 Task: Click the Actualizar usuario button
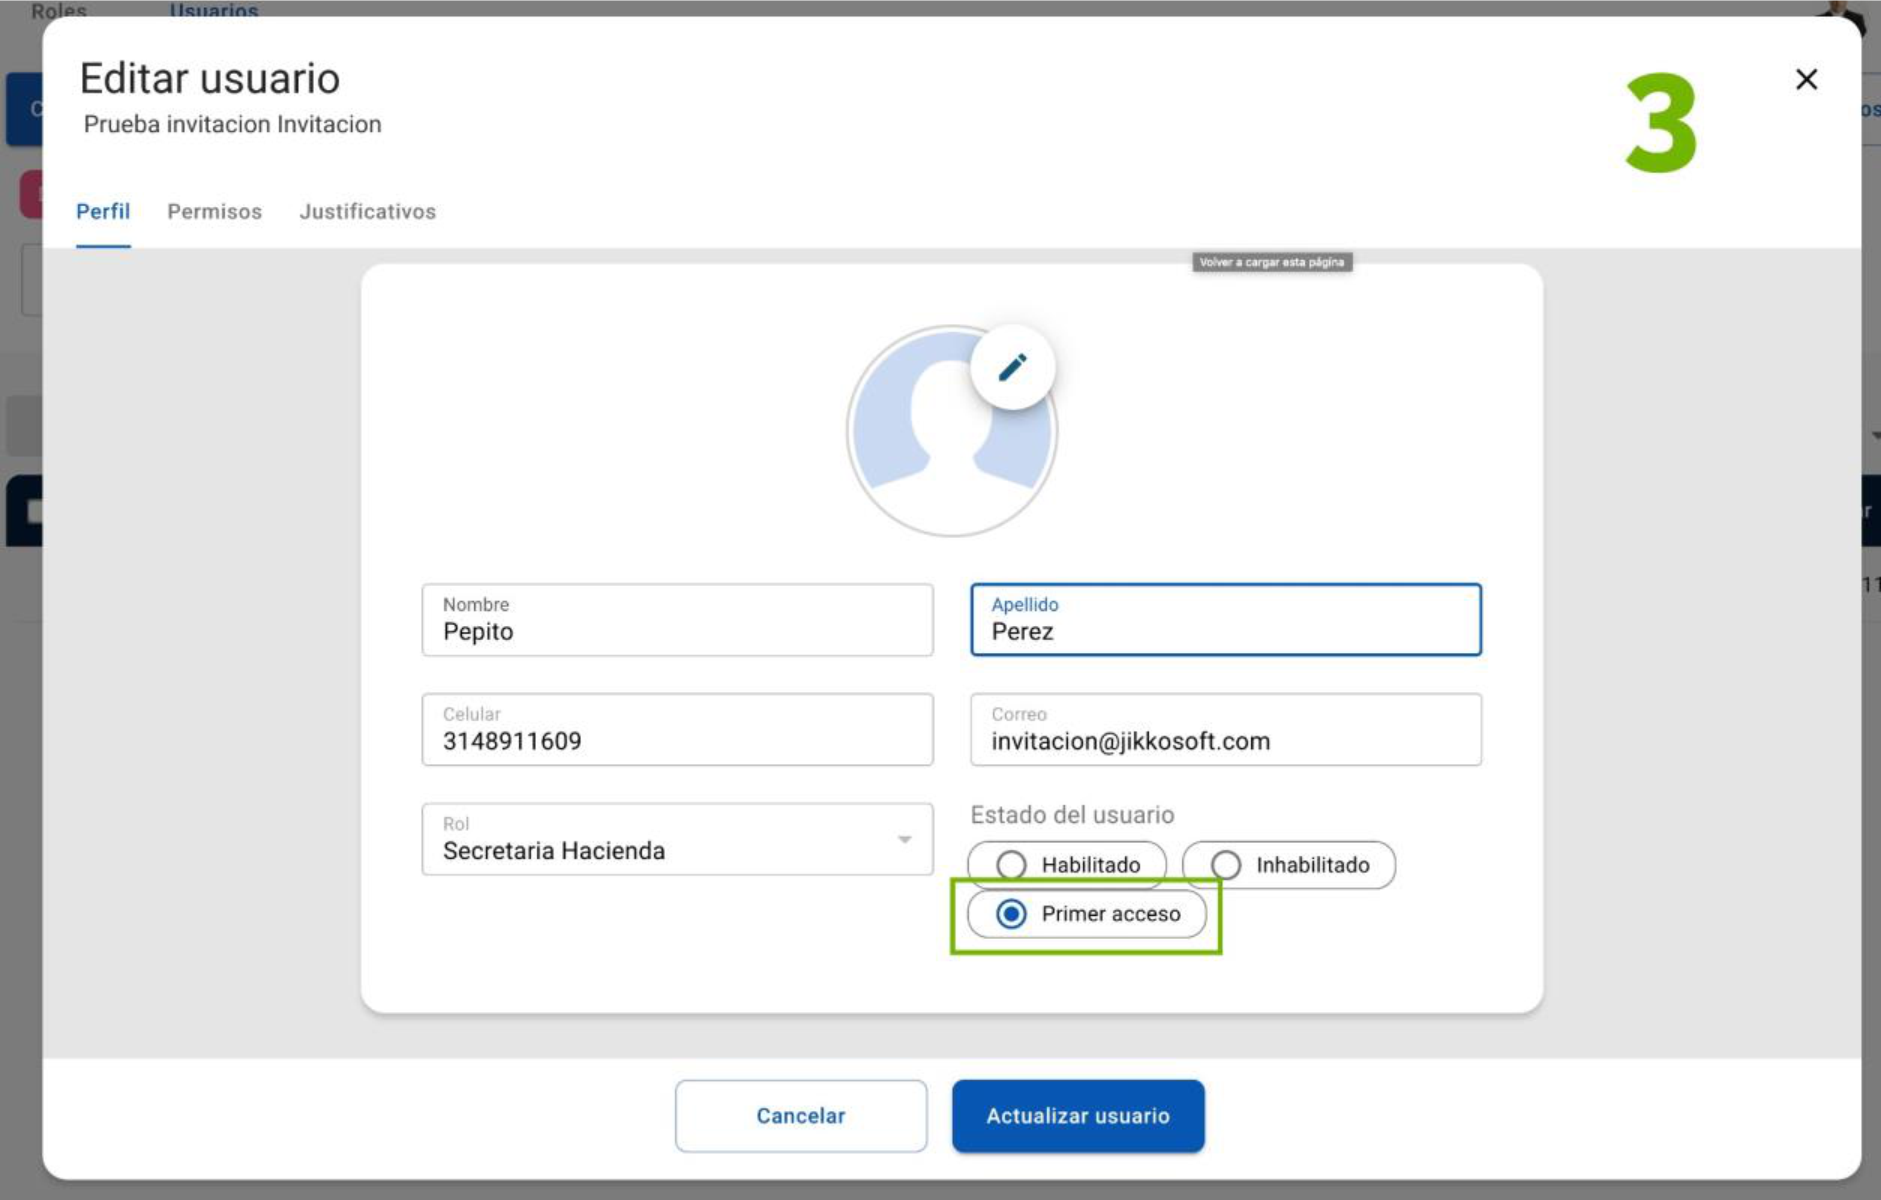coord(1078,1116)
